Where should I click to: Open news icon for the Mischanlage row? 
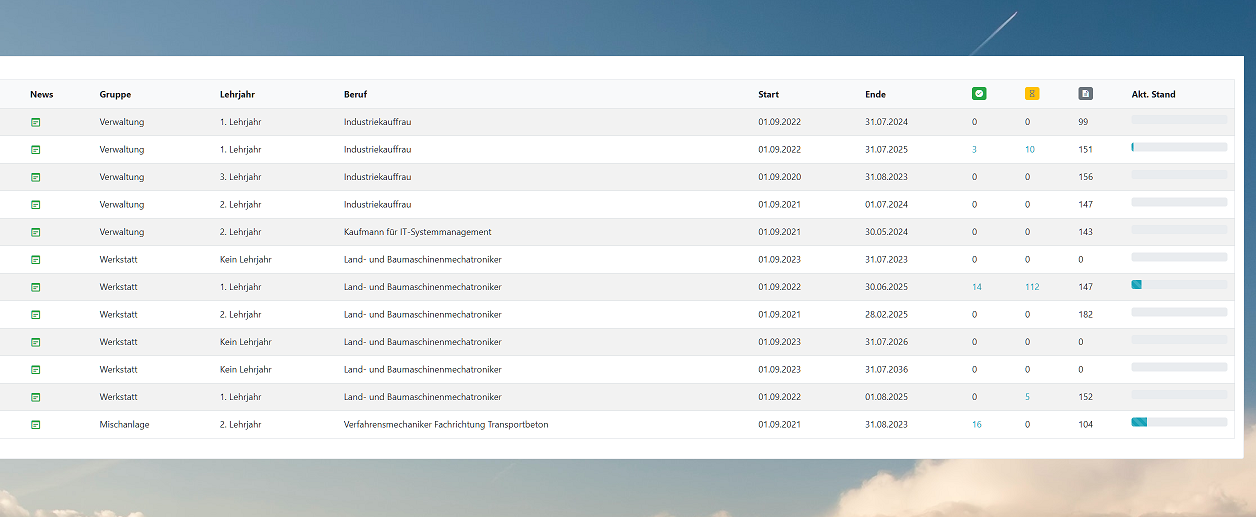36,424
